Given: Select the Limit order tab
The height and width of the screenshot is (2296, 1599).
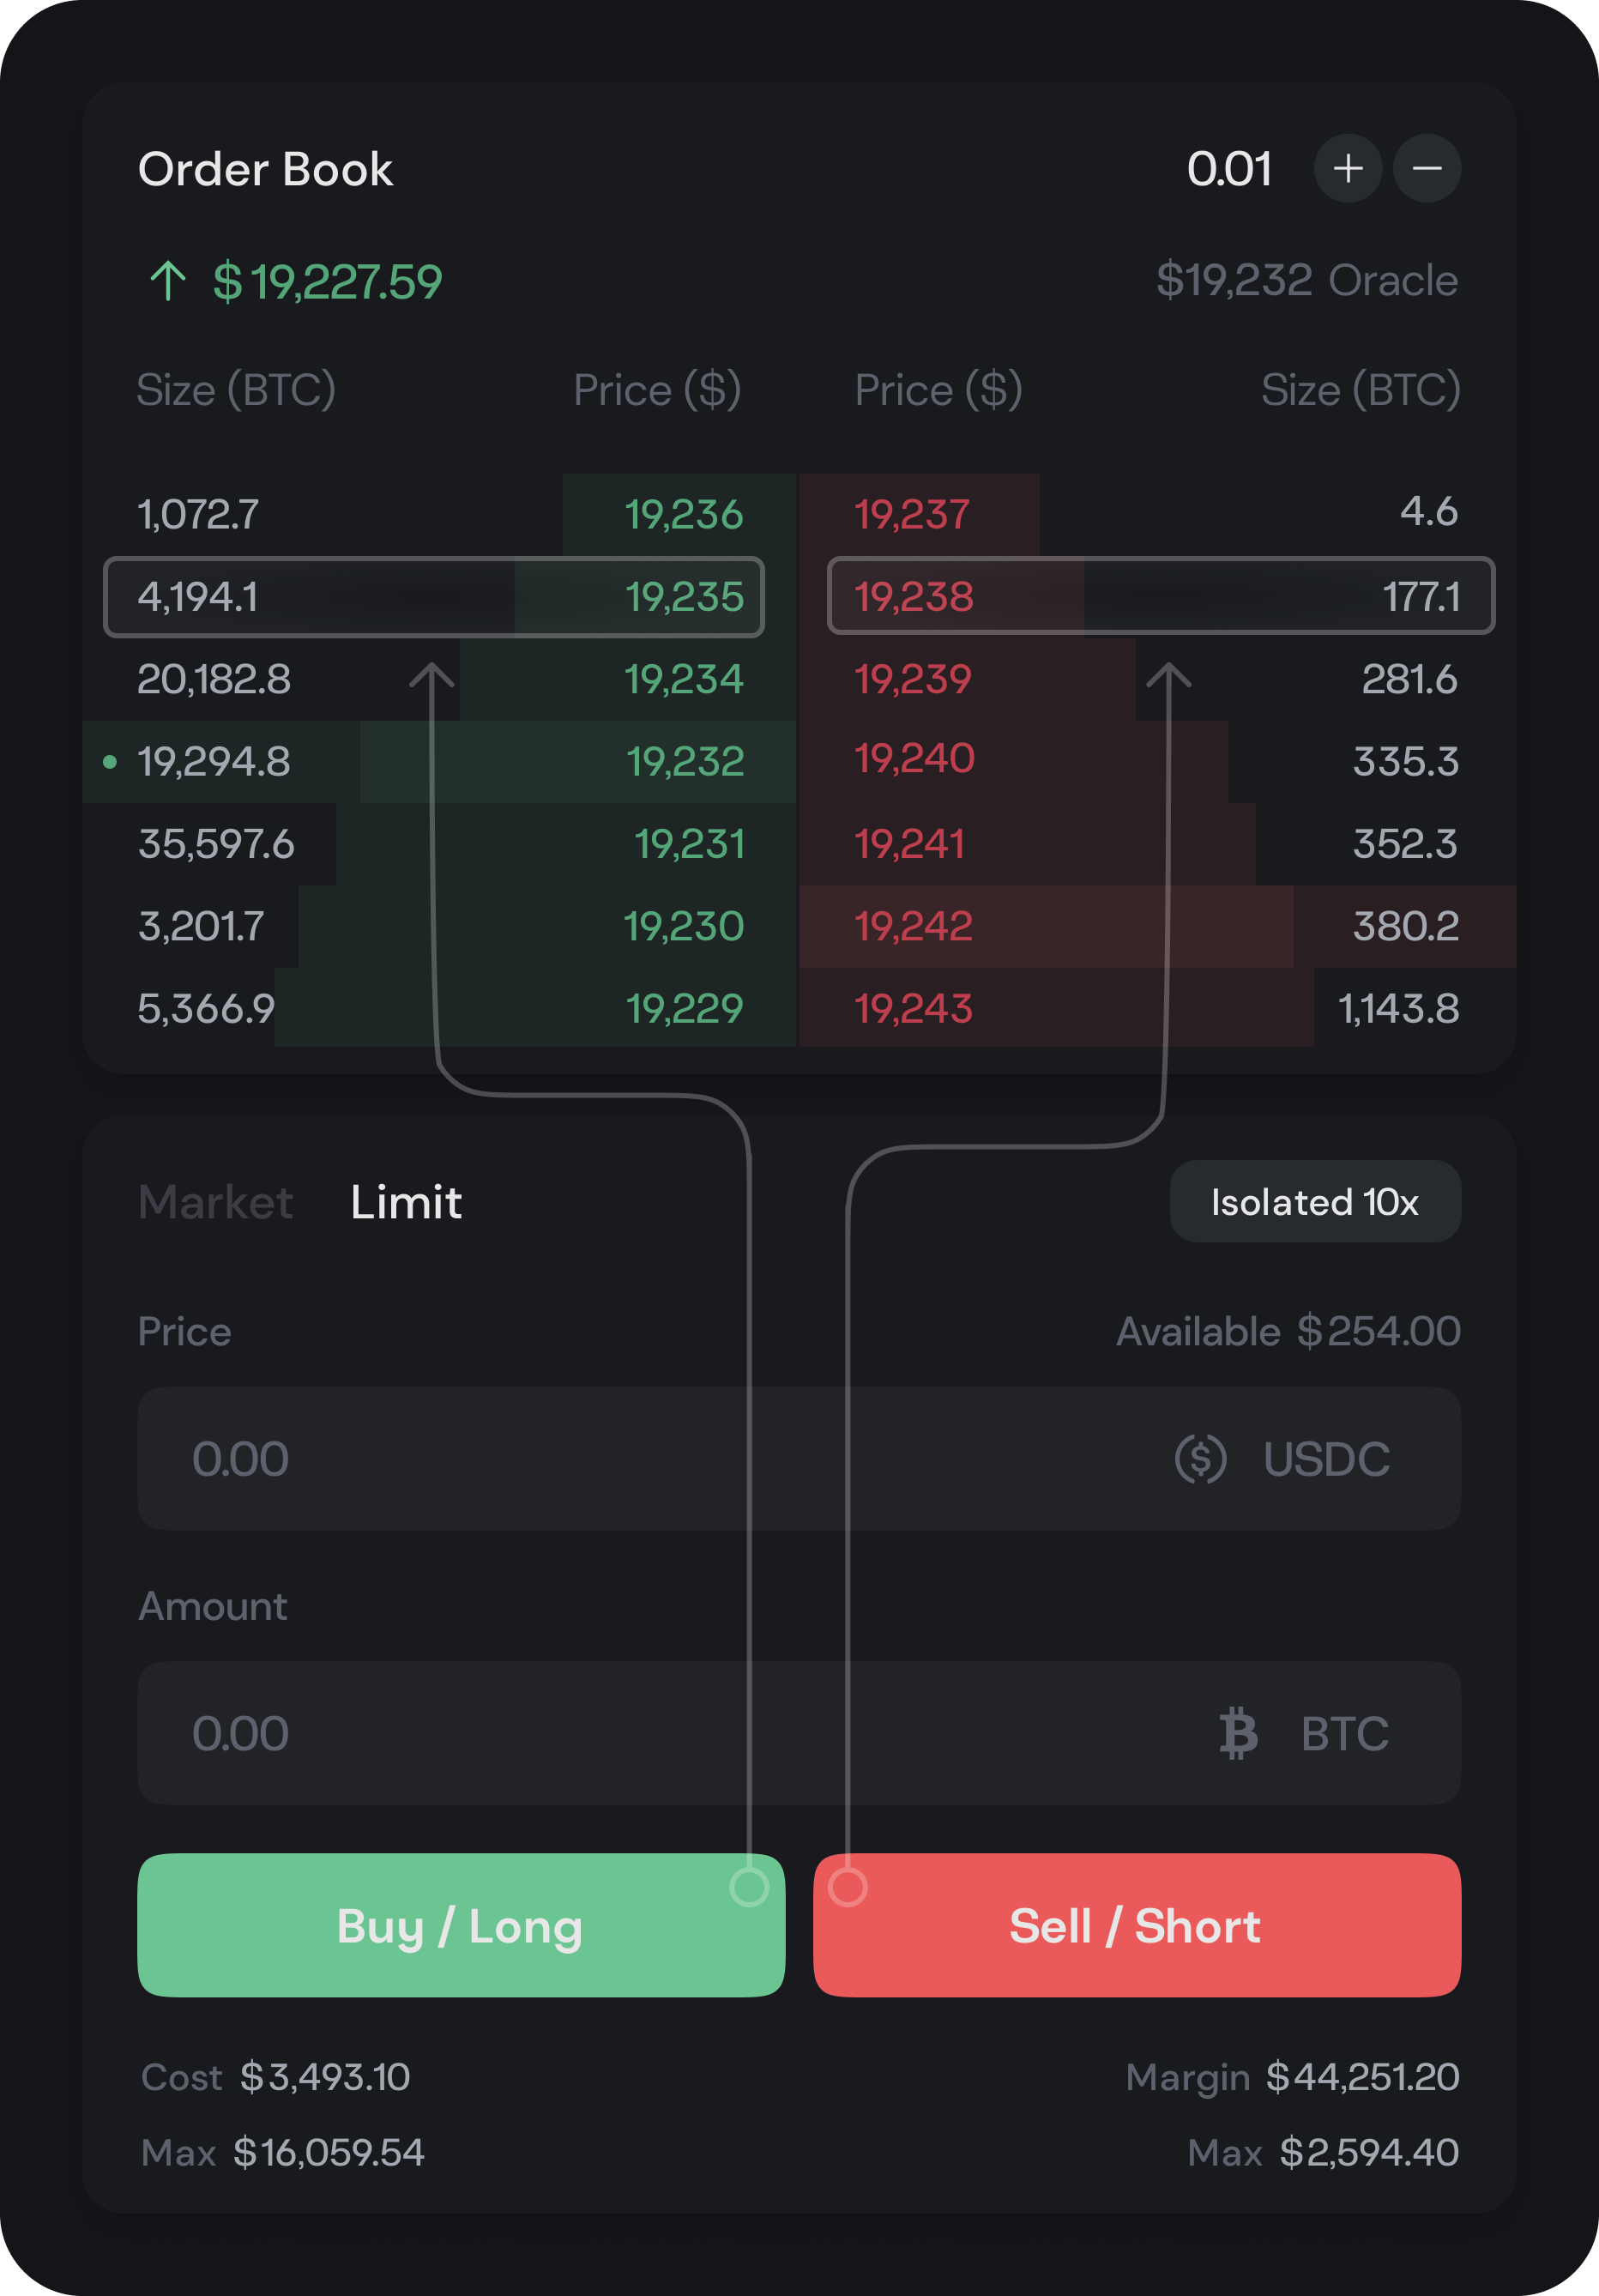Looking at the screenshot, I should pyautogui.click(x=406, y=1202).
